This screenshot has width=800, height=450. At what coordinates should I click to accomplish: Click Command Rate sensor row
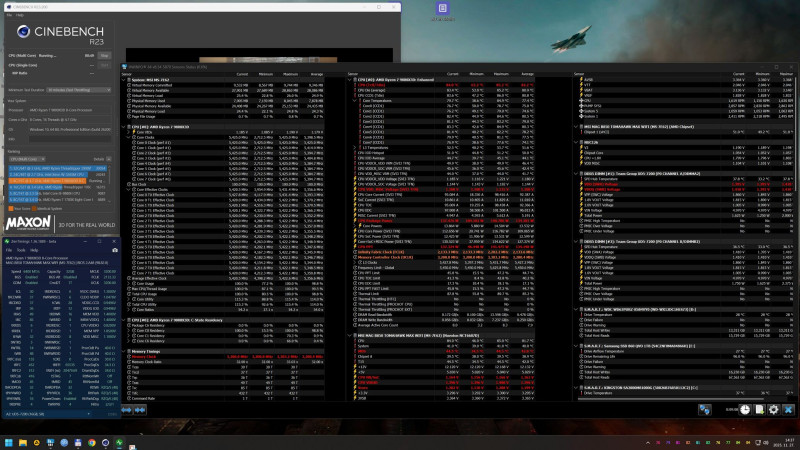(x=224, y=398)
